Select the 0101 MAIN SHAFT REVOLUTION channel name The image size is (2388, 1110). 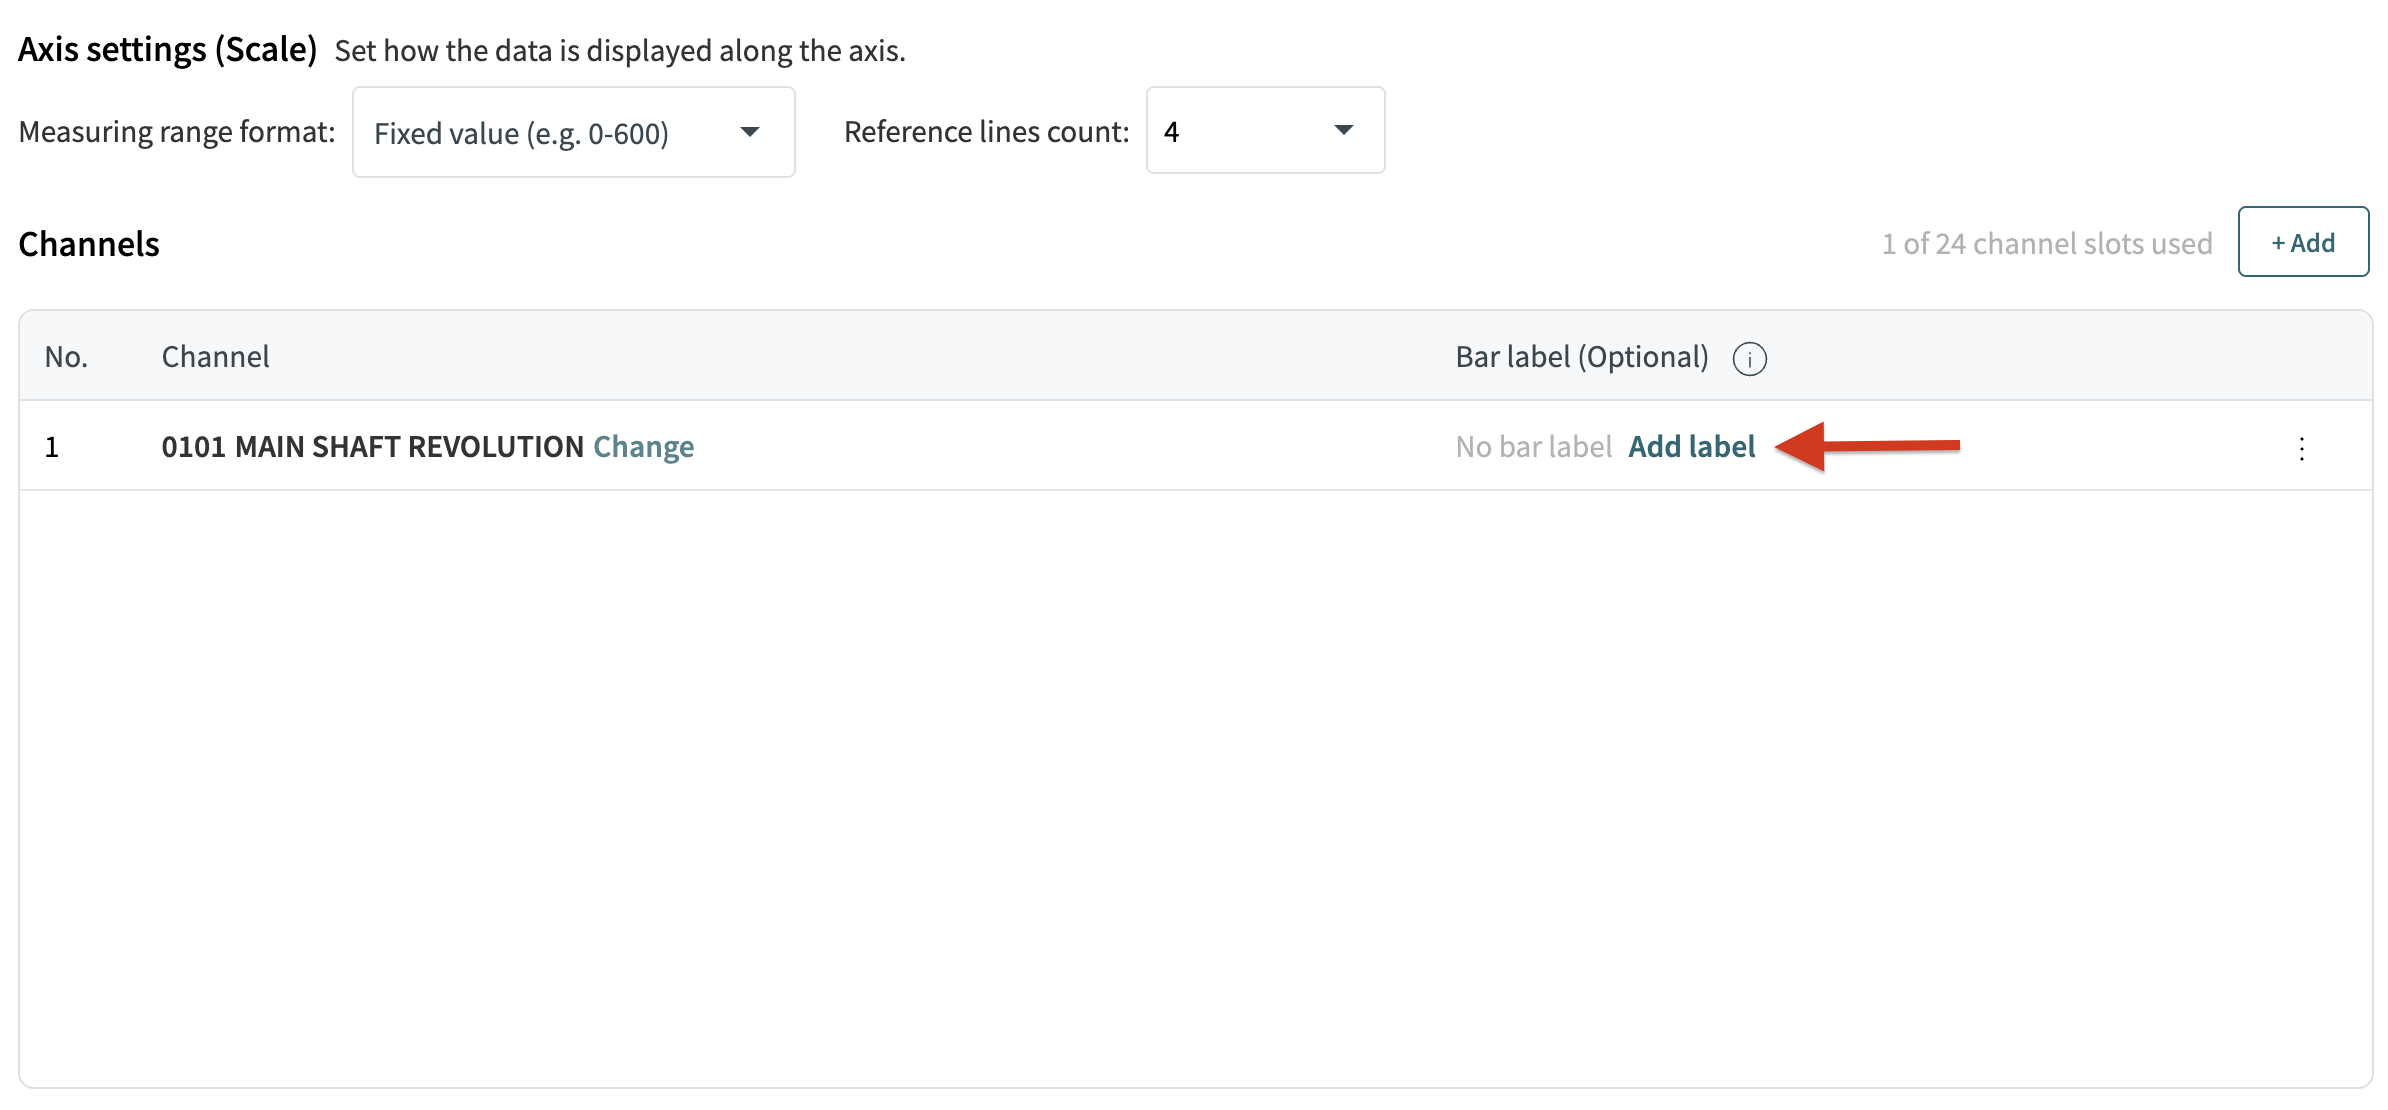(372, 447)
